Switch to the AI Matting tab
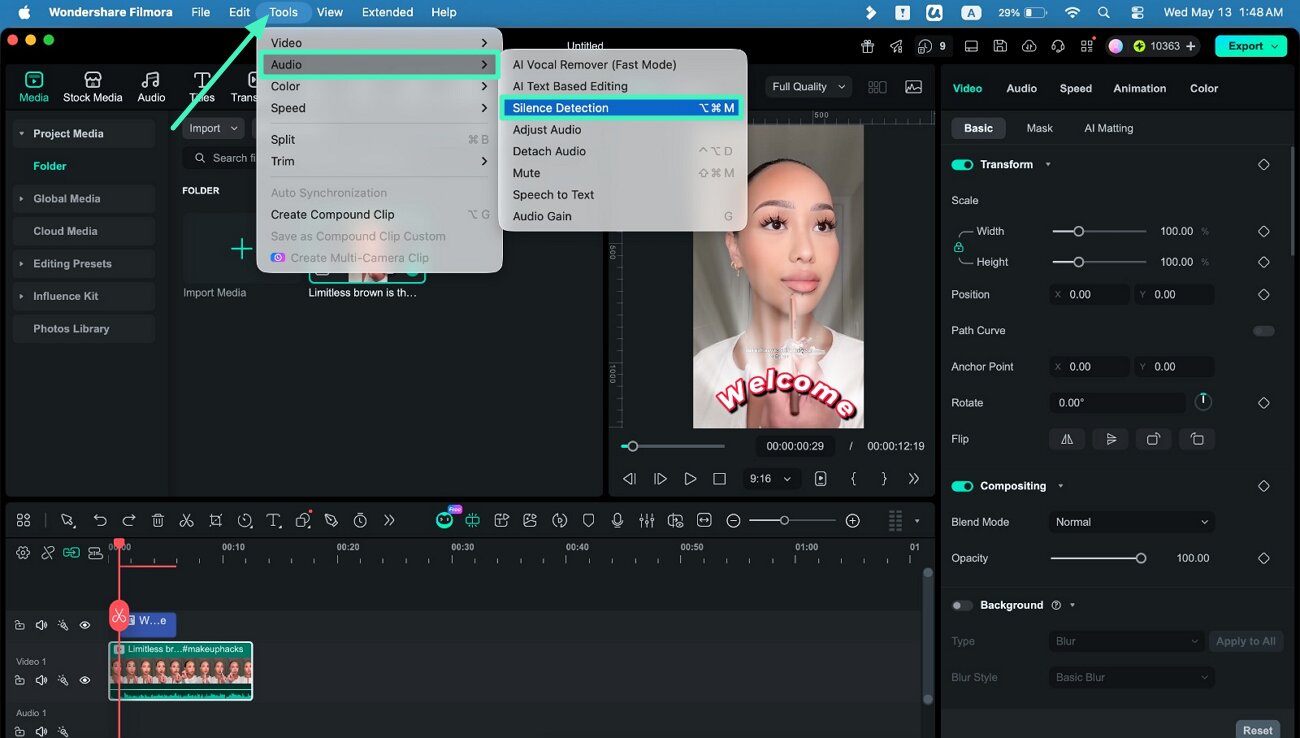The image size is (1300, 738). point(1108,128)
